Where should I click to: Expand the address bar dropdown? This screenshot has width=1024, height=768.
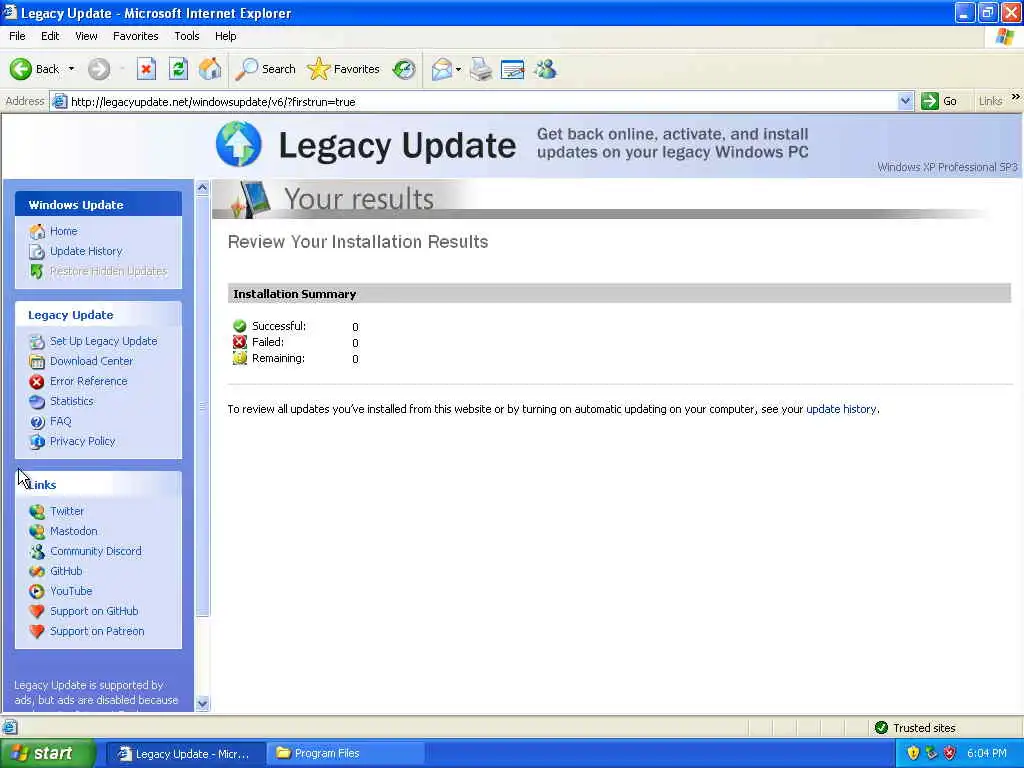point(905,101)
